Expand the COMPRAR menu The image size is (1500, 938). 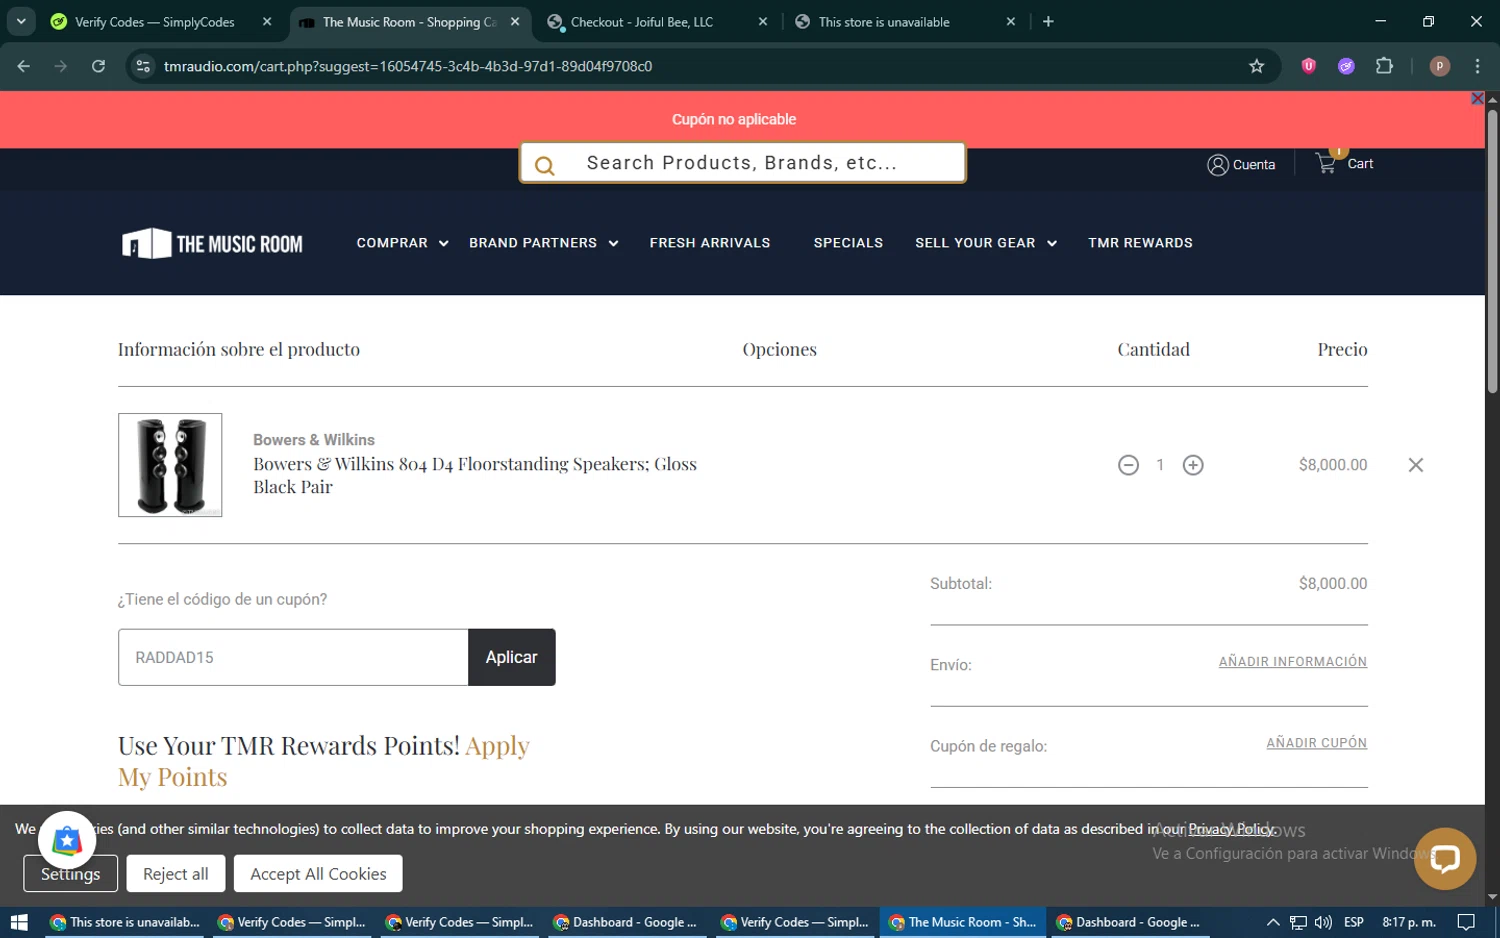[x=402, y=243]
